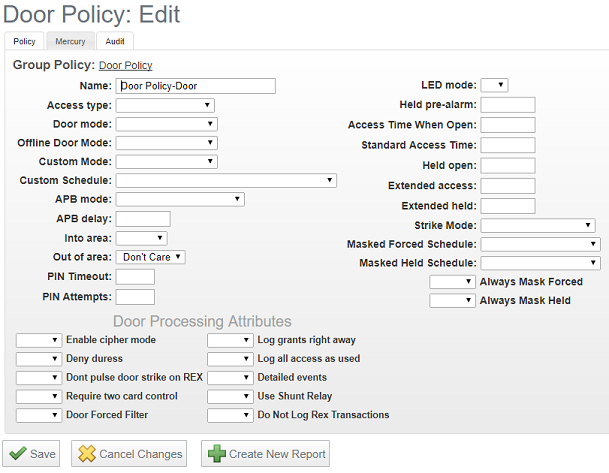Viewport: 609px width, 473px height.
Task: Open the Audit tab
Action: pyautogui.click(x=115, y=41)
